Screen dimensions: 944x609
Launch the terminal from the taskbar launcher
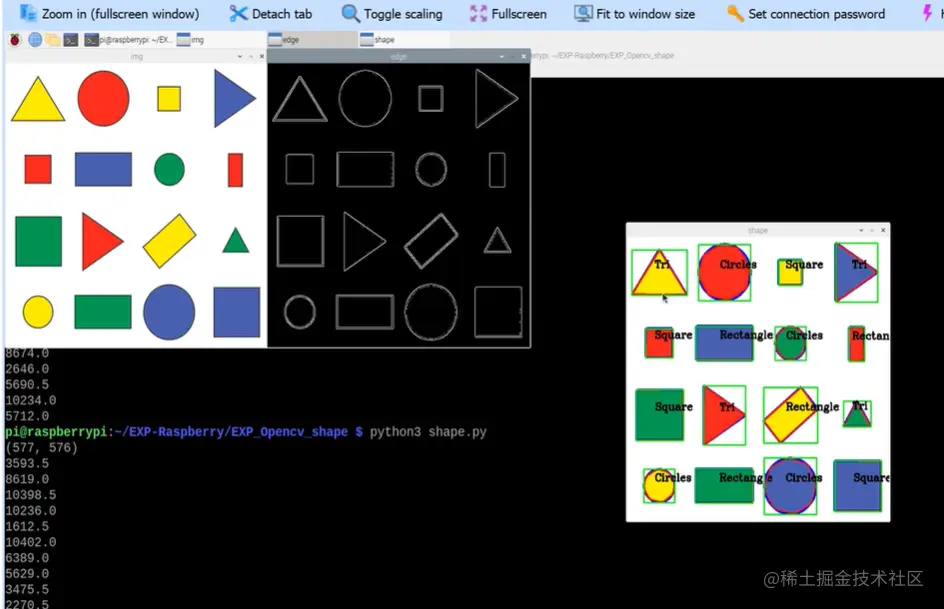point(71,40)
